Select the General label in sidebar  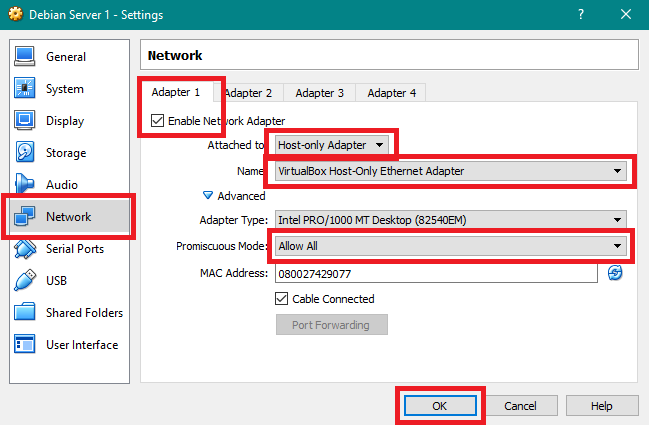click(66, 57)
